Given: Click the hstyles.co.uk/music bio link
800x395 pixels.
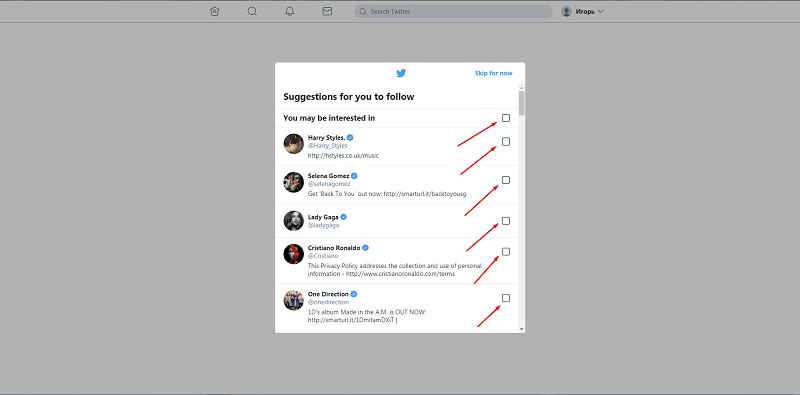Looking at the screenshot, I should [343, 156].
